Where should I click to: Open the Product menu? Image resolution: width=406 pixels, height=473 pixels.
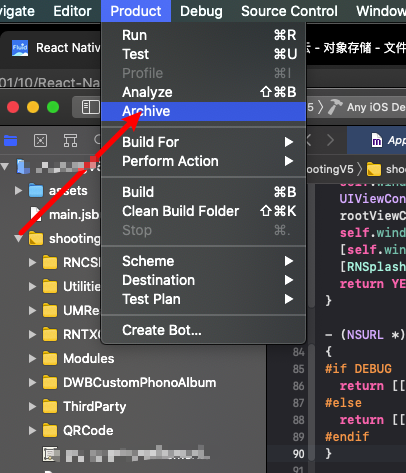pyautogui.click(x=136, y=11)
